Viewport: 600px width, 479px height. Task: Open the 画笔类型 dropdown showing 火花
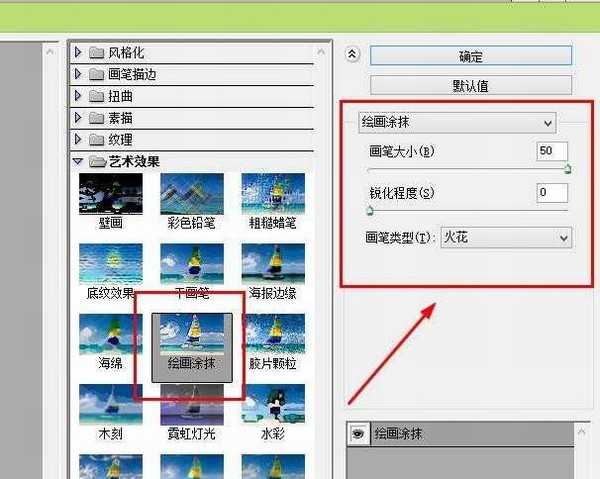click(x=506, y=238)
